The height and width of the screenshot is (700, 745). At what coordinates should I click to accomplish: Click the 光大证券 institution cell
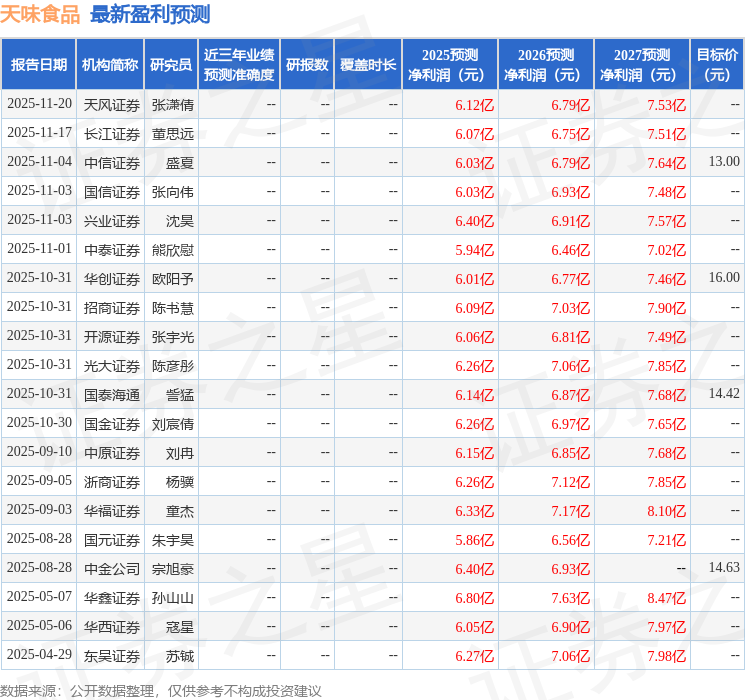[112, 366]
